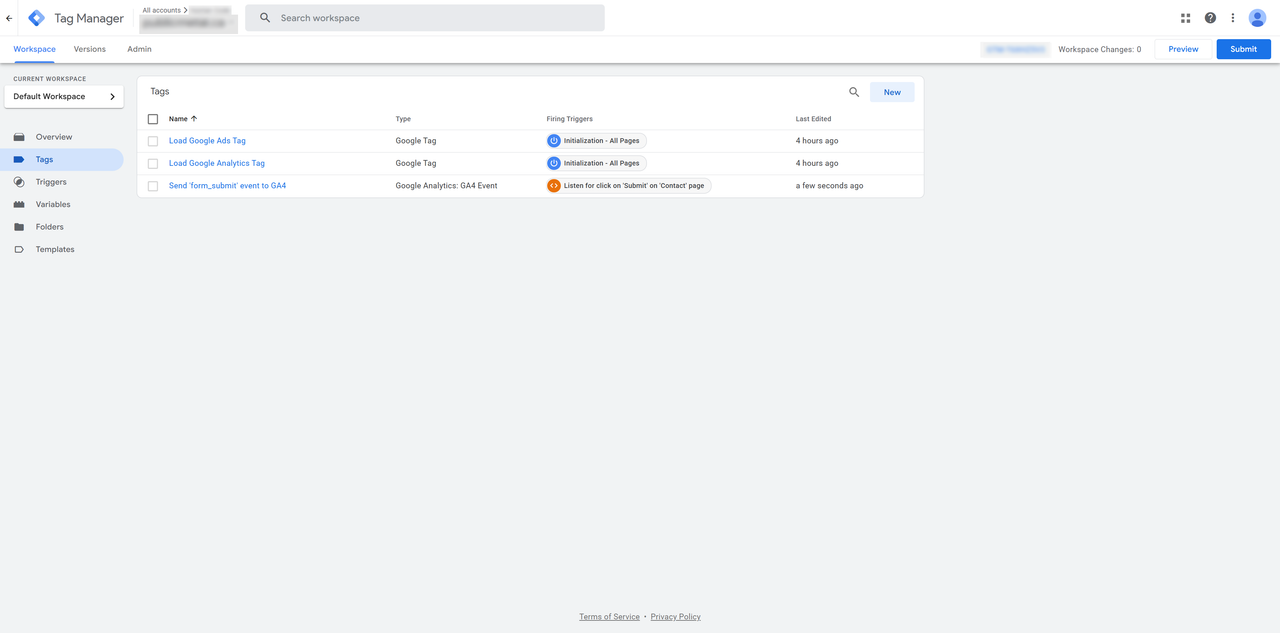The width and height of the screenshot is (1280, 633).
Task: Click the Templates icon in the sidebar
Action: 19,249
